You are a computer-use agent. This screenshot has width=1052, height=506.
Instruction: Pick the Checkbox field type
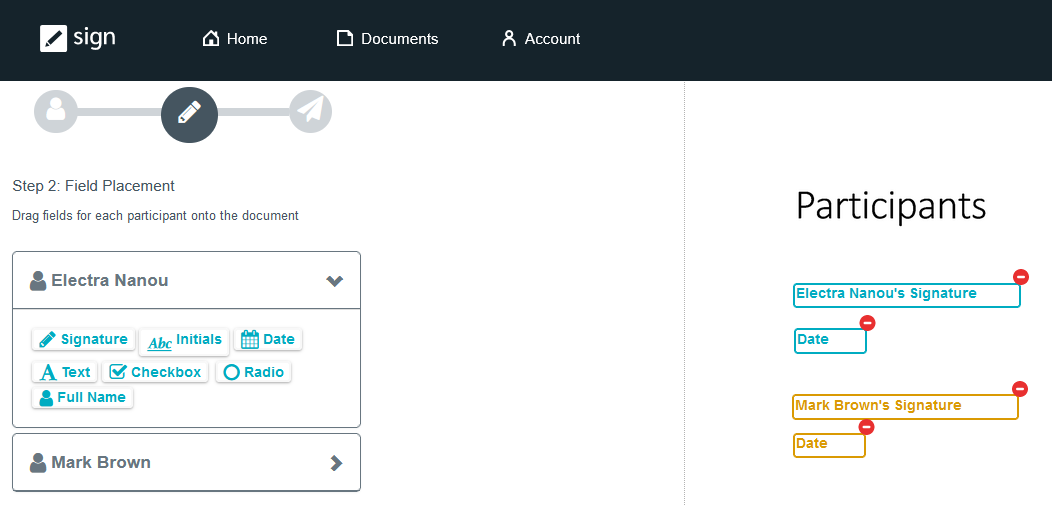pos(156,372)
